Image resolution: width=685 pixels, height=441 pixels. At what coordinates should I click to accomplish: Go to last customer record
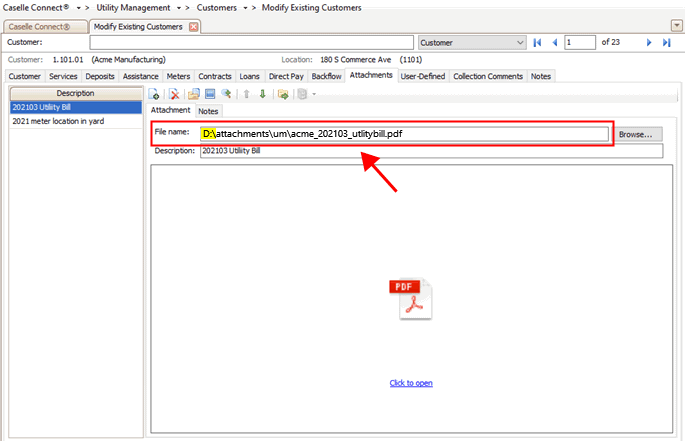666,42
